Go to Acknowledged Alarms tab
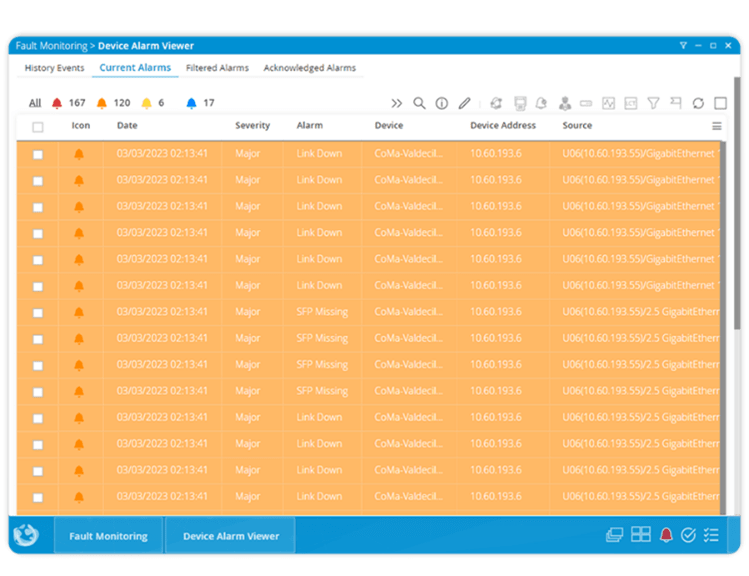 click(310, 68)
